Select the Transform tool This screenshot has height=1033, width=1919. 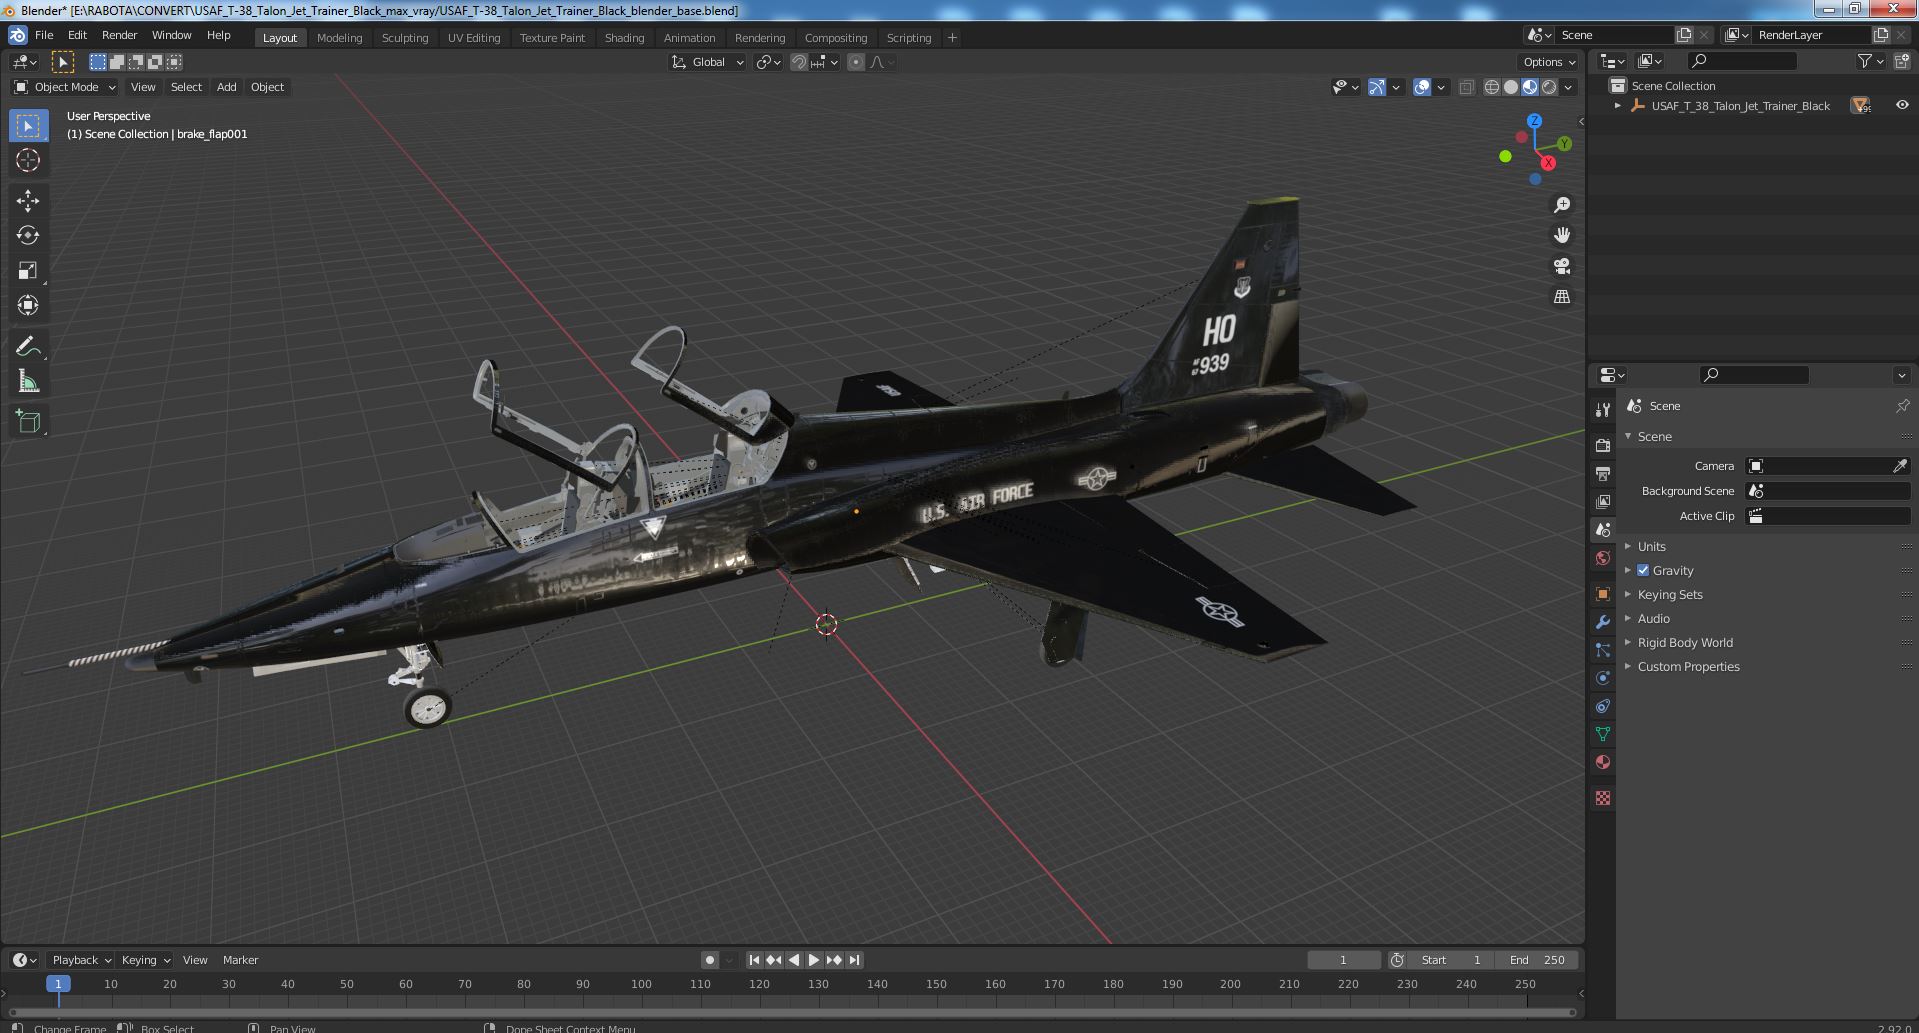pyautogui.click(x=28, y=305)
